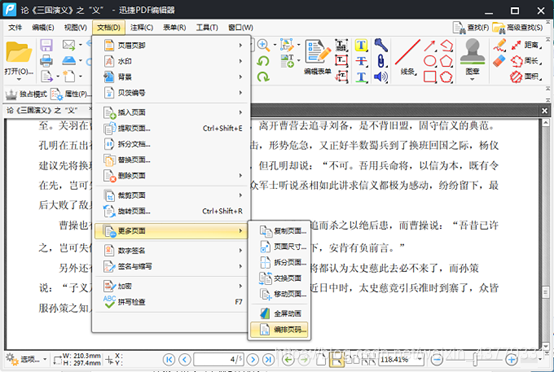Open the 工具(T) menu
This screenshot has height=372, width=554.
tap(207, 28)
